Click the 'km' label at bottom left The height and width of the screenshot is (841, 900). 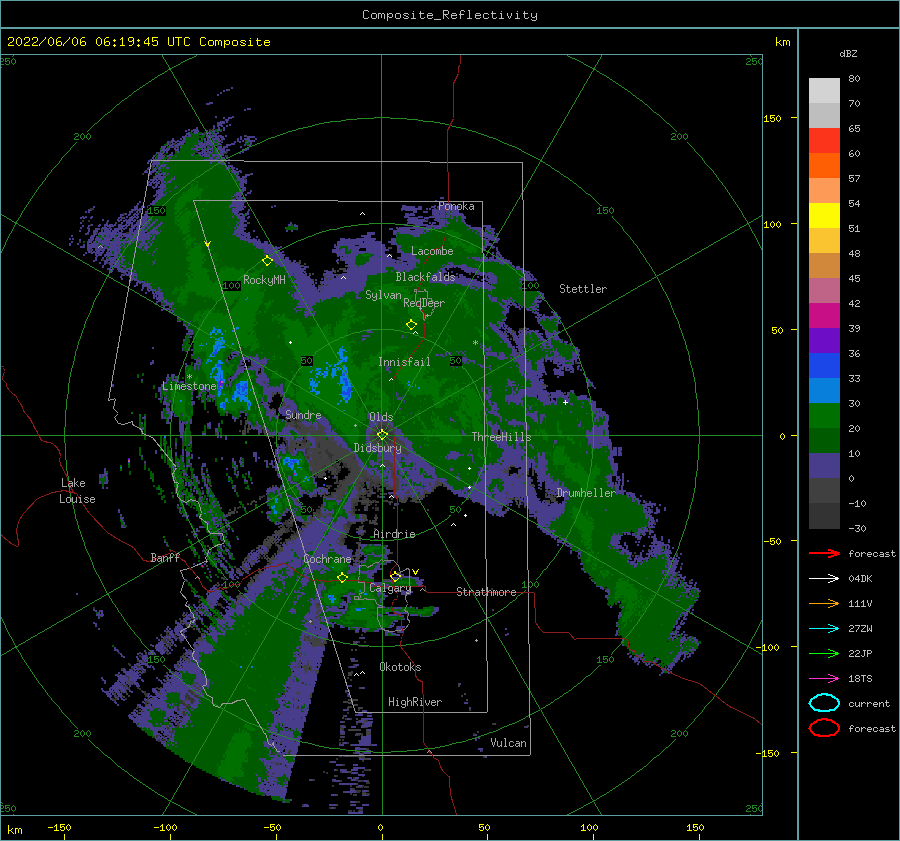coord(14,830)
